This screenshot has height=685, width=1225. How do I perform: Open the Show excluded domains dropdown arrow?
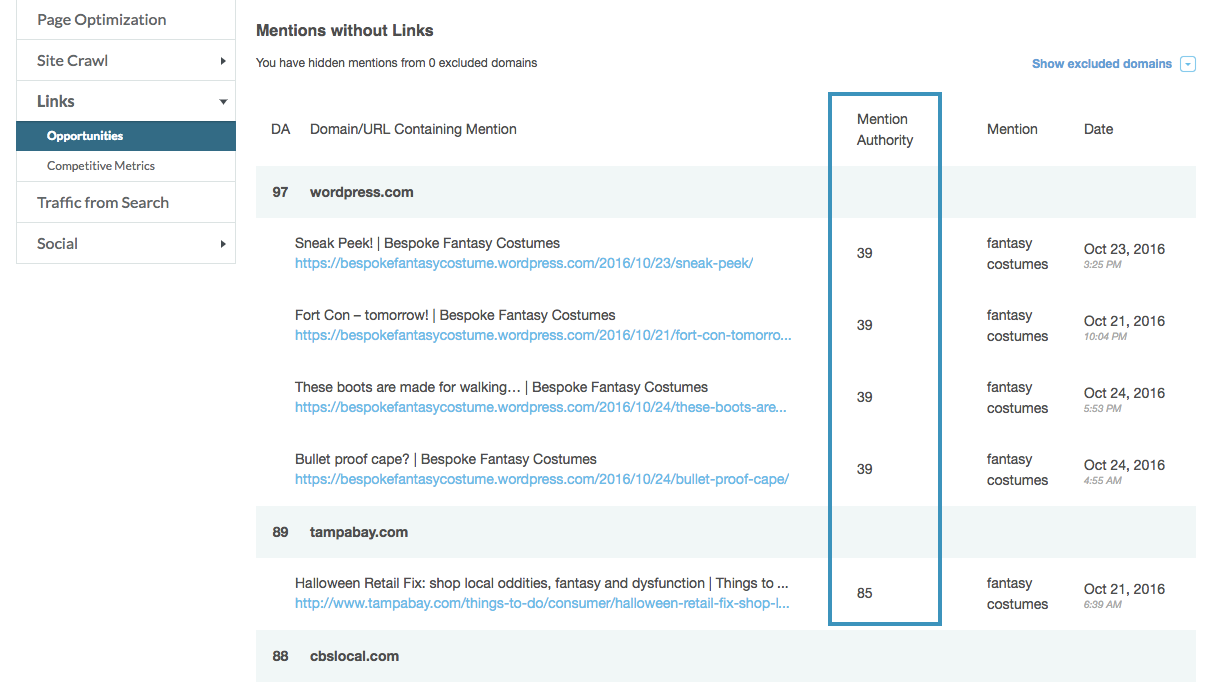point(1188,64)
